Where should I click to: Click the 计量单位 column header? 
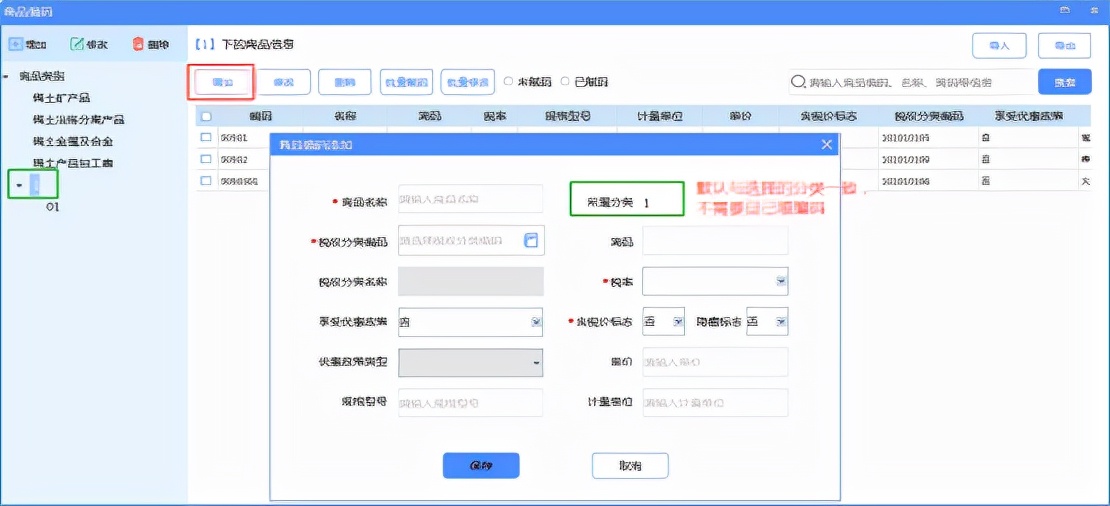click(x=658, y=116)
